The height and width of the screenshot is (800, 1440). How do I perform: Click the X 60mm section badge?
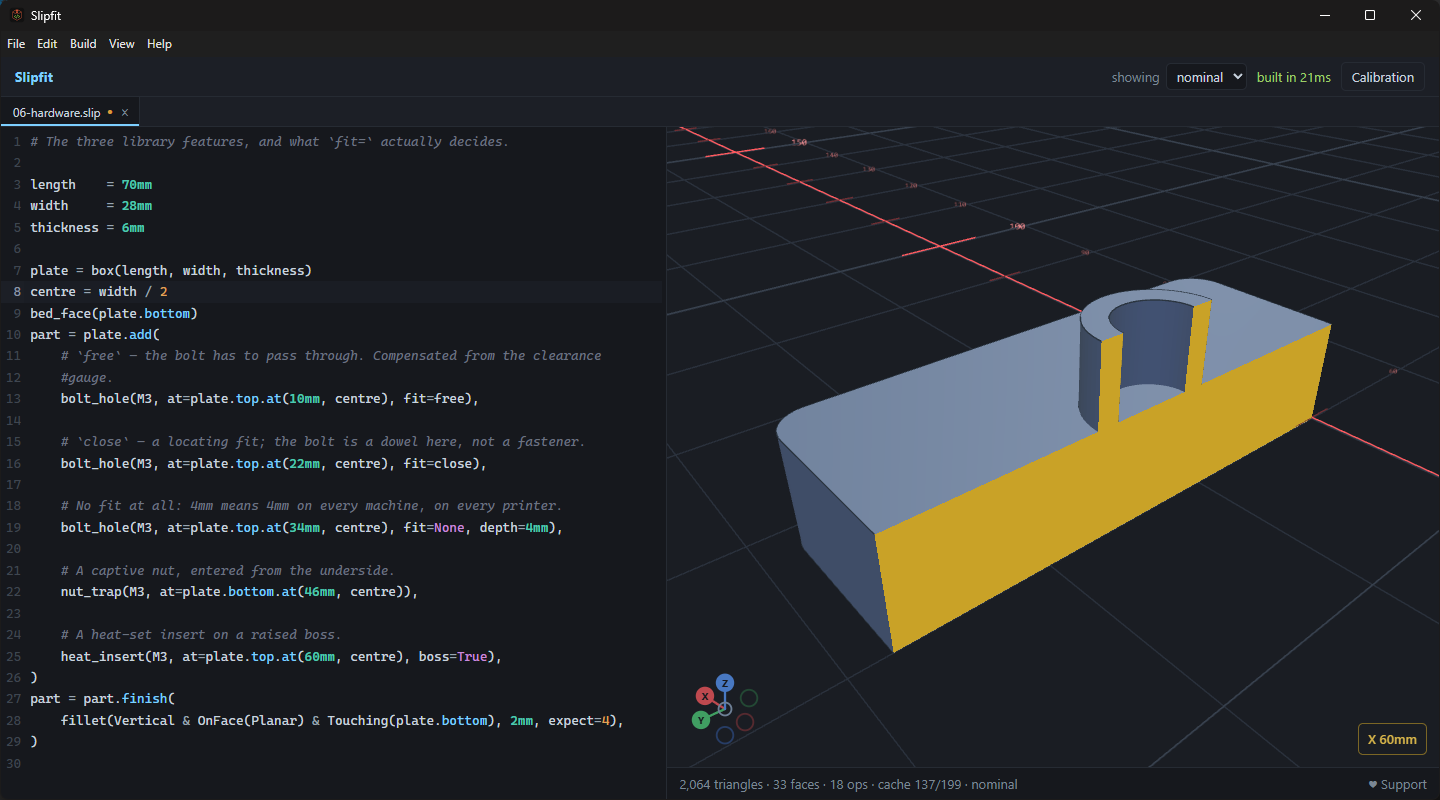coord(1392,739)
